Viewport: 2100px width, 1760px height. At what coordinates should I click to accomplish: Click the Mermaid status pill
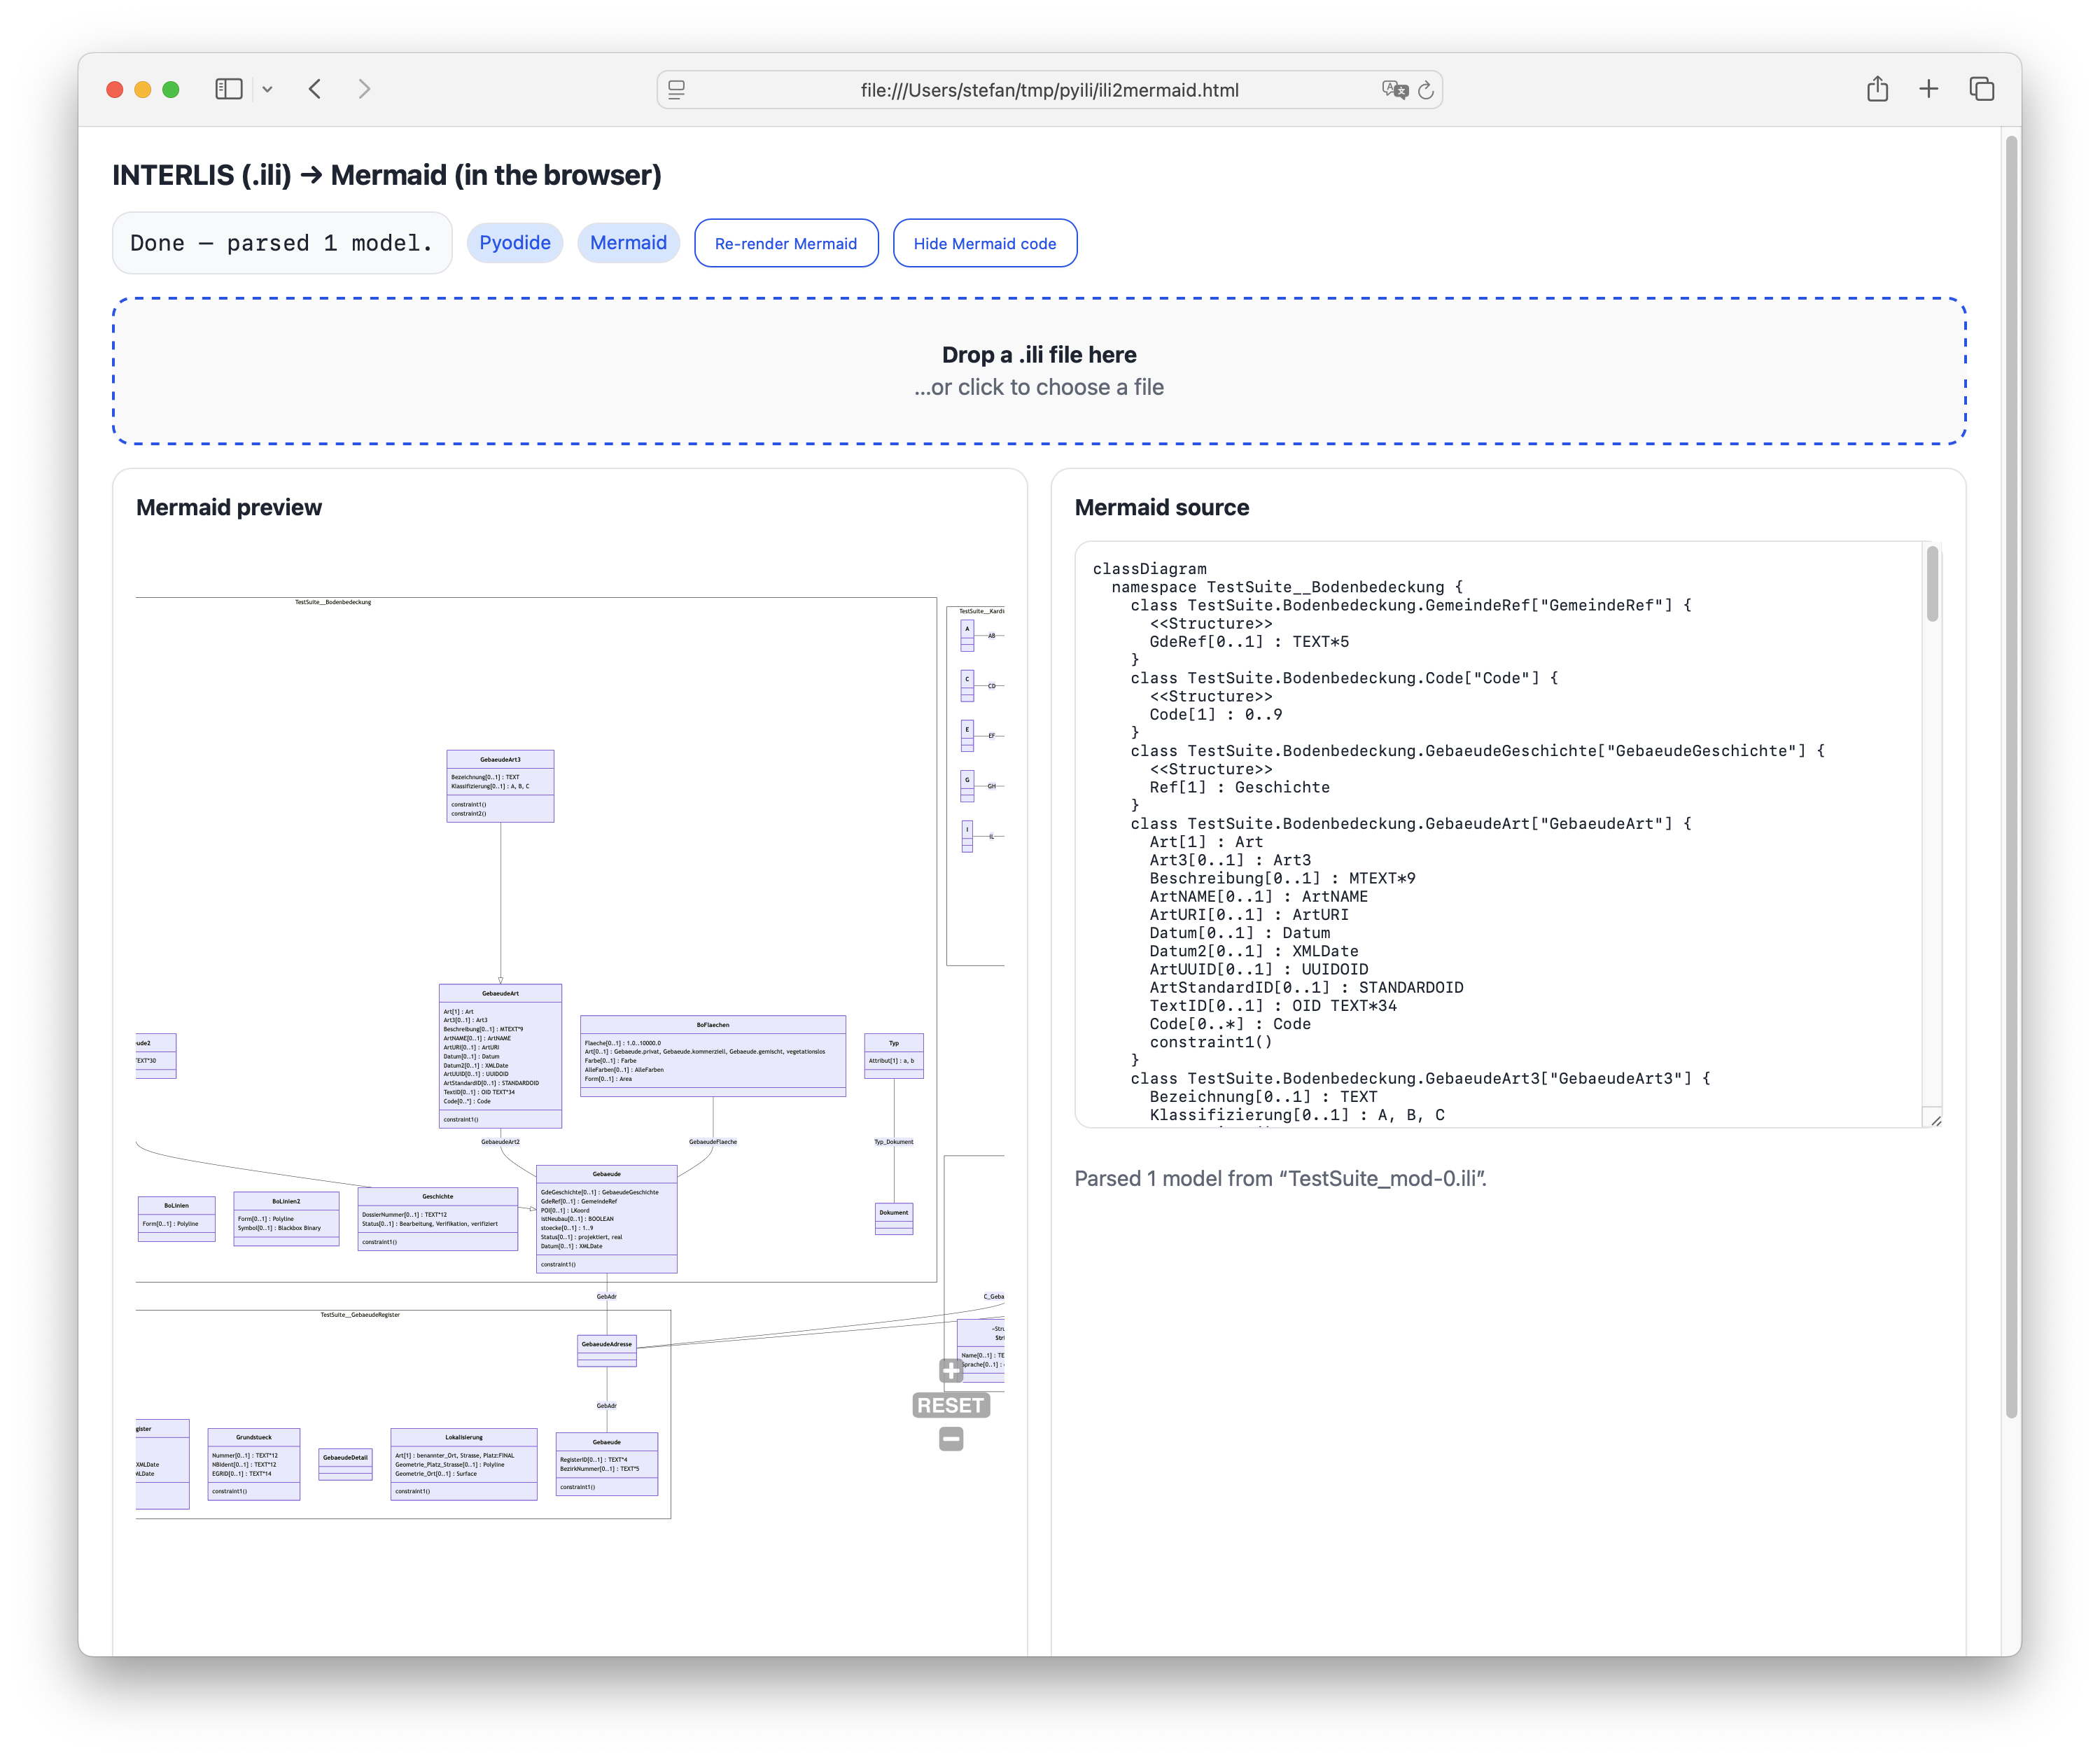click(628, 243)
